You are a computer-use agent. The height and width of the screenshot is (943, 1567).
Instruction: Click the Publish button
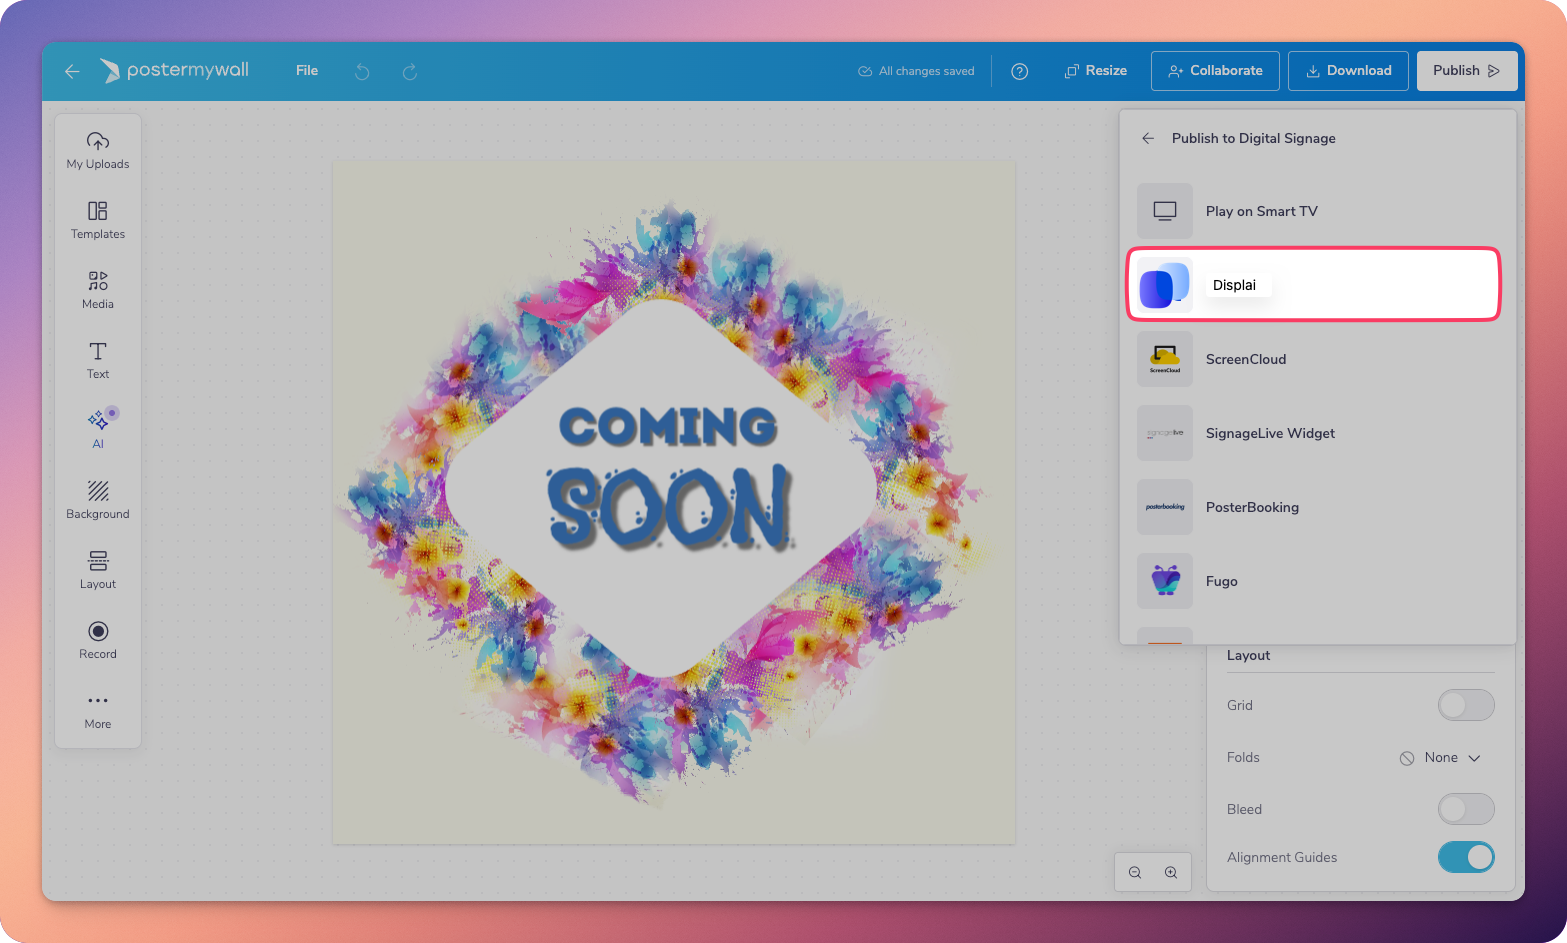(1467, 71)
